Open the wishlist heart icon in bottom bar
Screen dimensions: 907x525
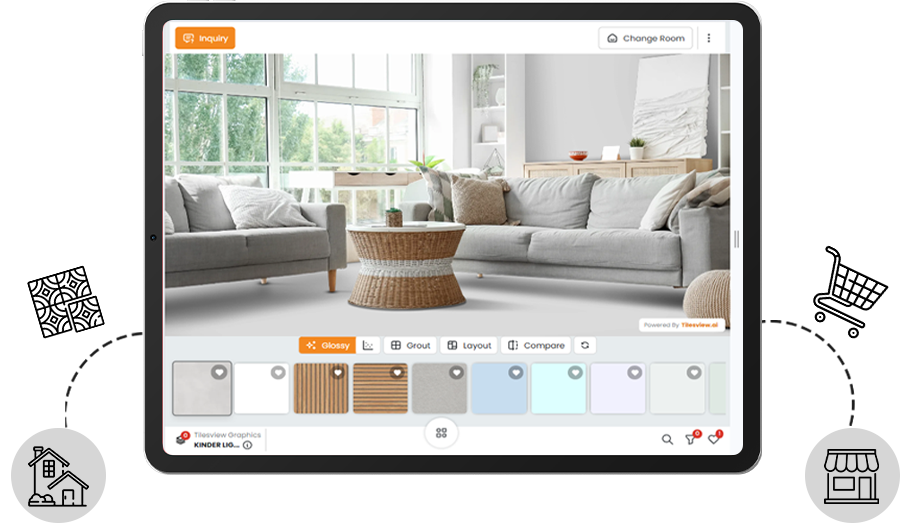click(x=713, y=439)
